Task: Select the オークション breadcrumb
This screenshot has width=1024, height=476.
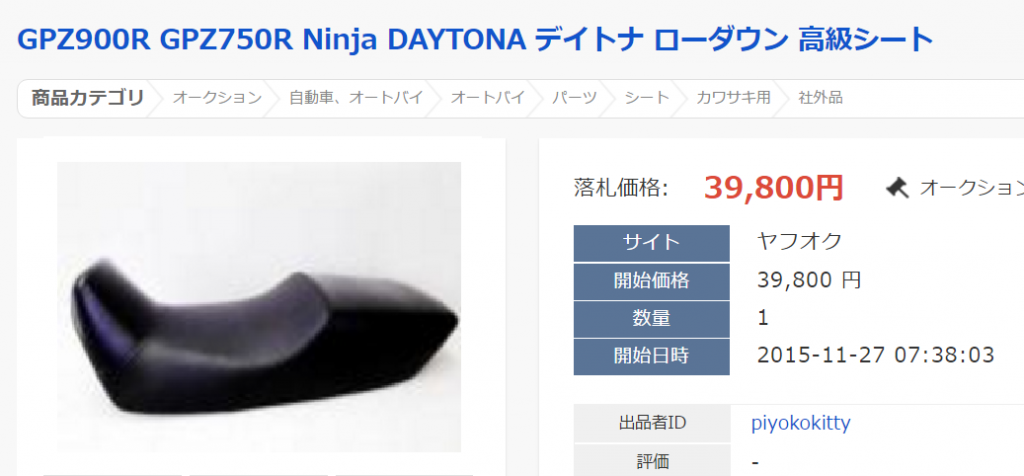Action: coord(217,99)
